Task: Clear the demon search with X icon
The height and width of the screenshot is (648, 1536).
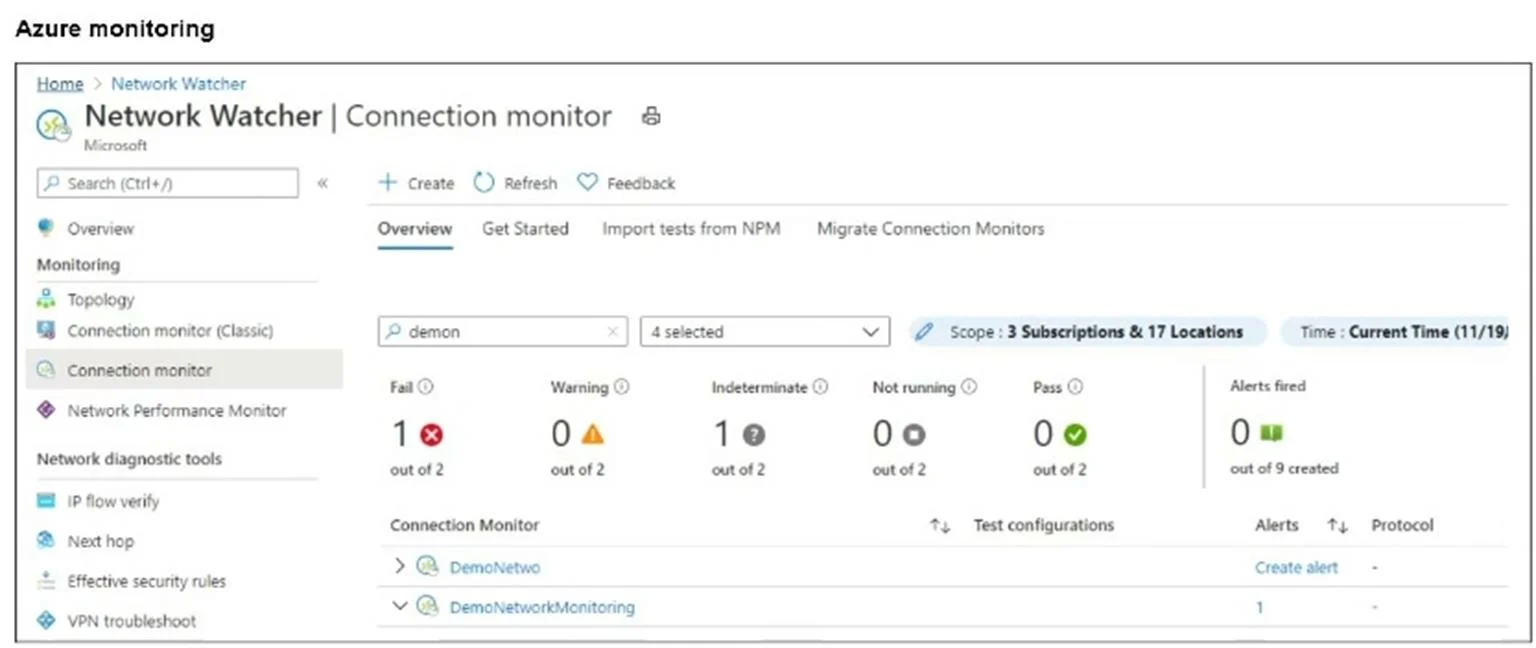Action: point(613,332)
